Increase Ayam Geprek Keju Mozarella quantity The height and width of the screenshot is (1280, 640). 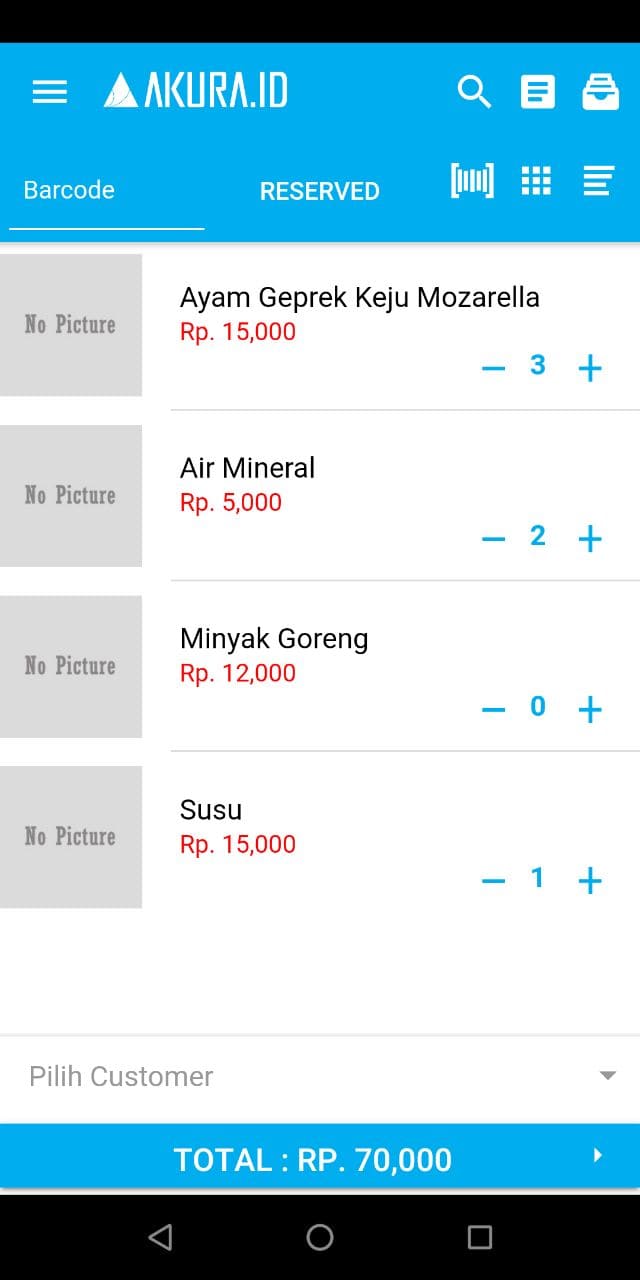[590, 368]
